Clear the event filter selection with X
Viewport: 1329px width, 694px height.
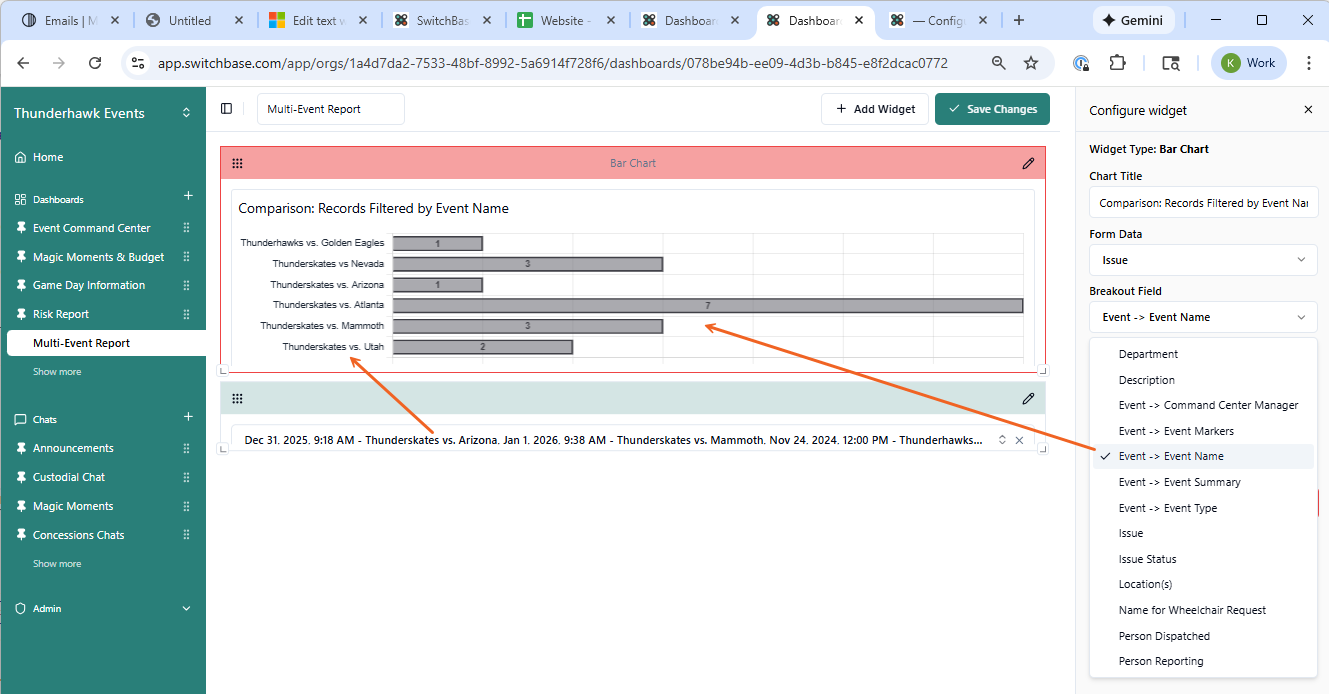[1019, 440]
